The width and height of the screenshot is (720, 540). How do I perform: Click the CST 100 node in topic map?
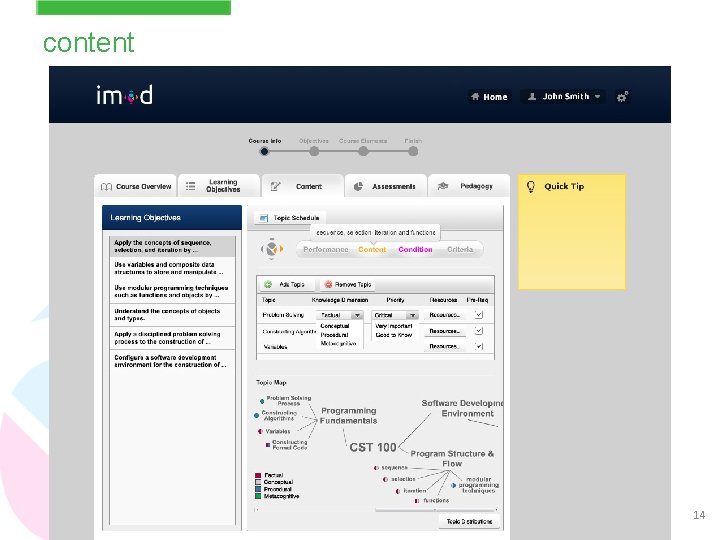373,447
